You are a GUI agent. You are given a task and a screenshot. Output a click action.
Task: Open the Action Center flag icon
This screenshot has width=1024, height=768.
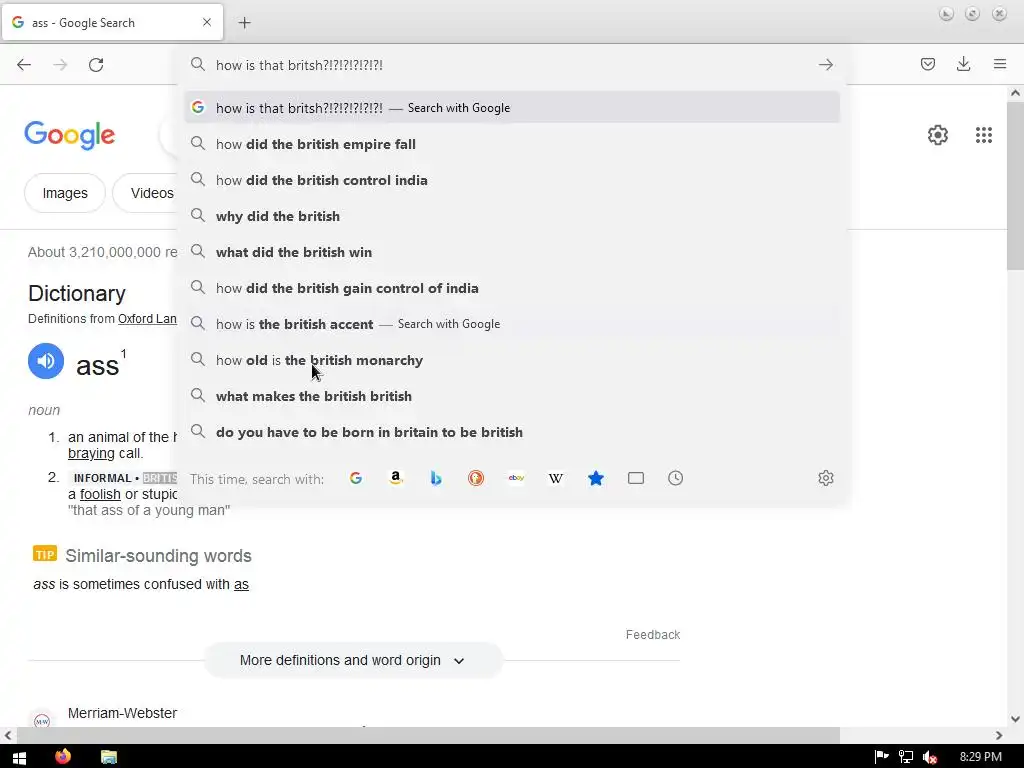(x=882, y=757)
